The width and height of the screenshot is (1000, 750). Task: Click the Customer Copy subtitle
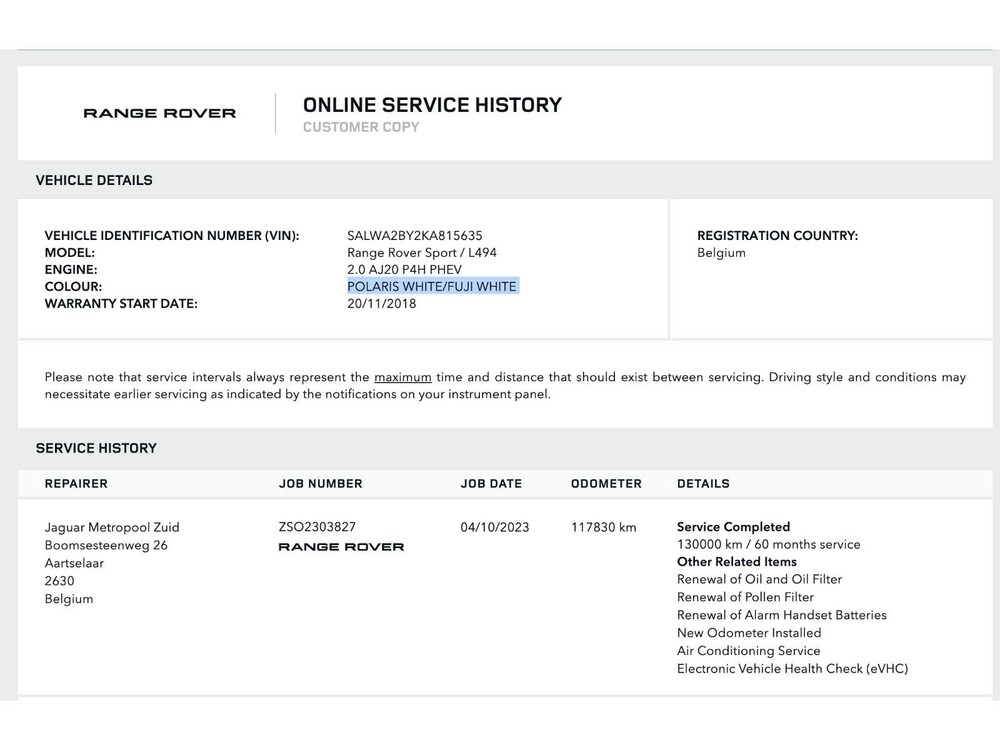click(x=361, y=128)
